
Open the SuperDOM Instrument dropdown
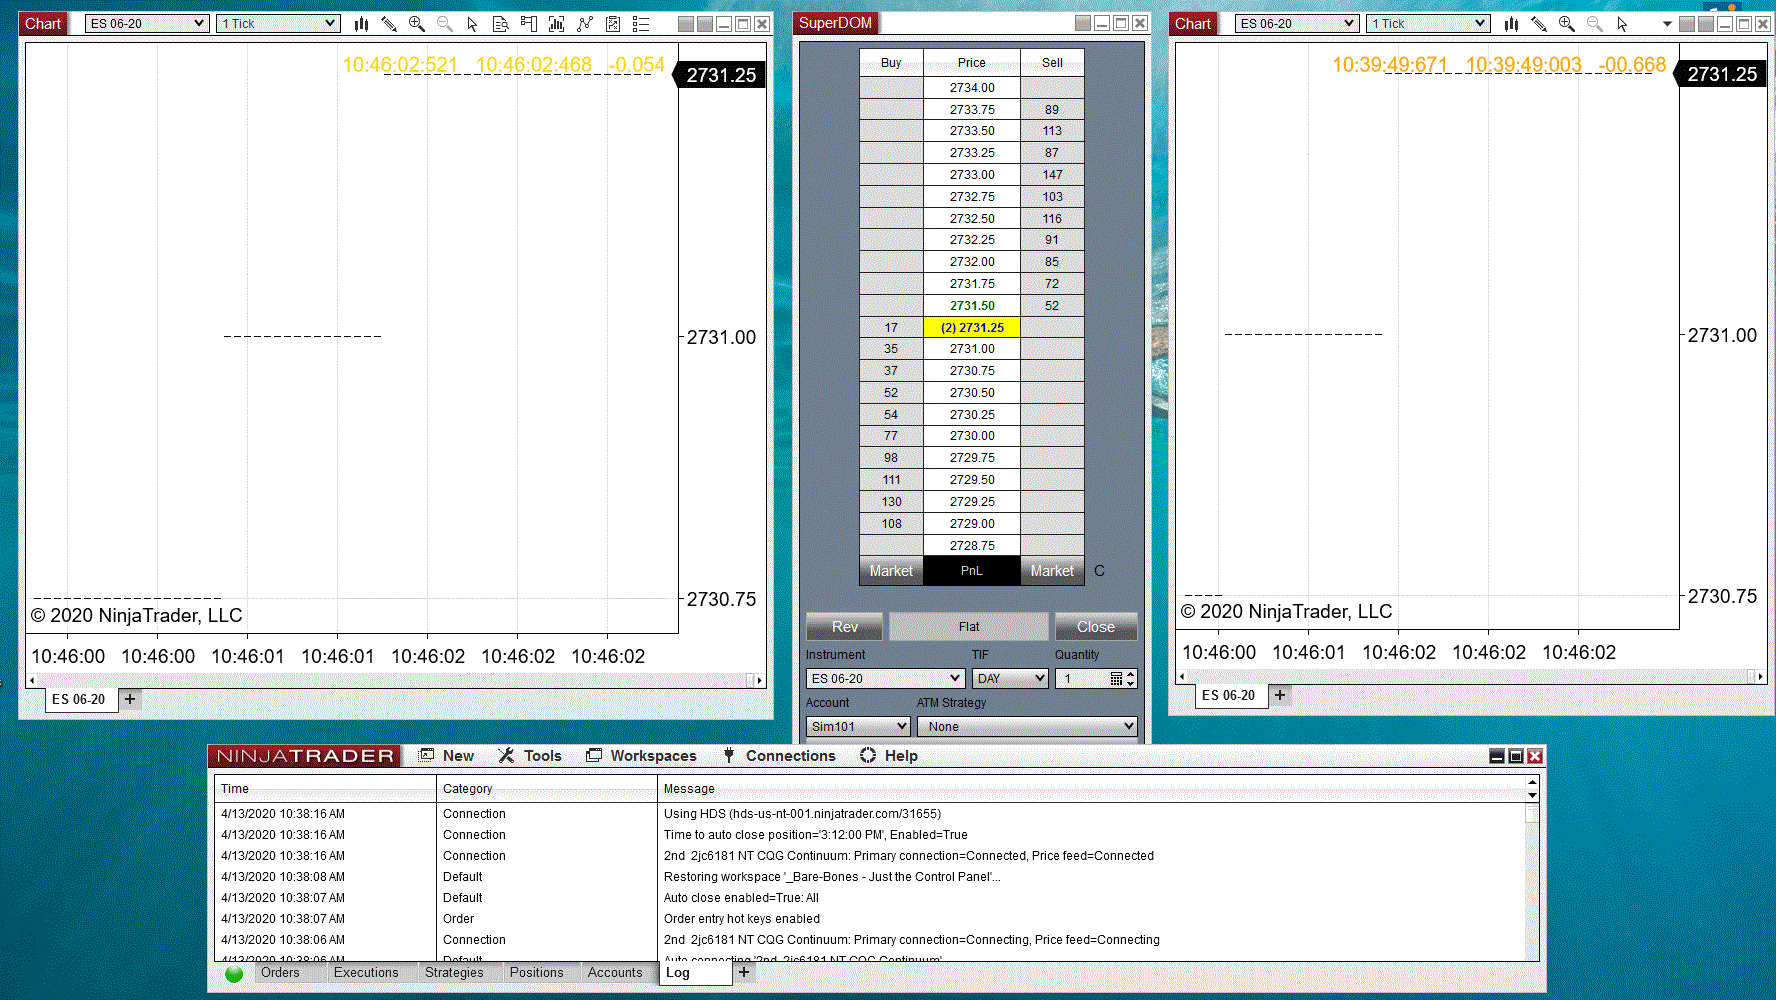click(885, 679)
